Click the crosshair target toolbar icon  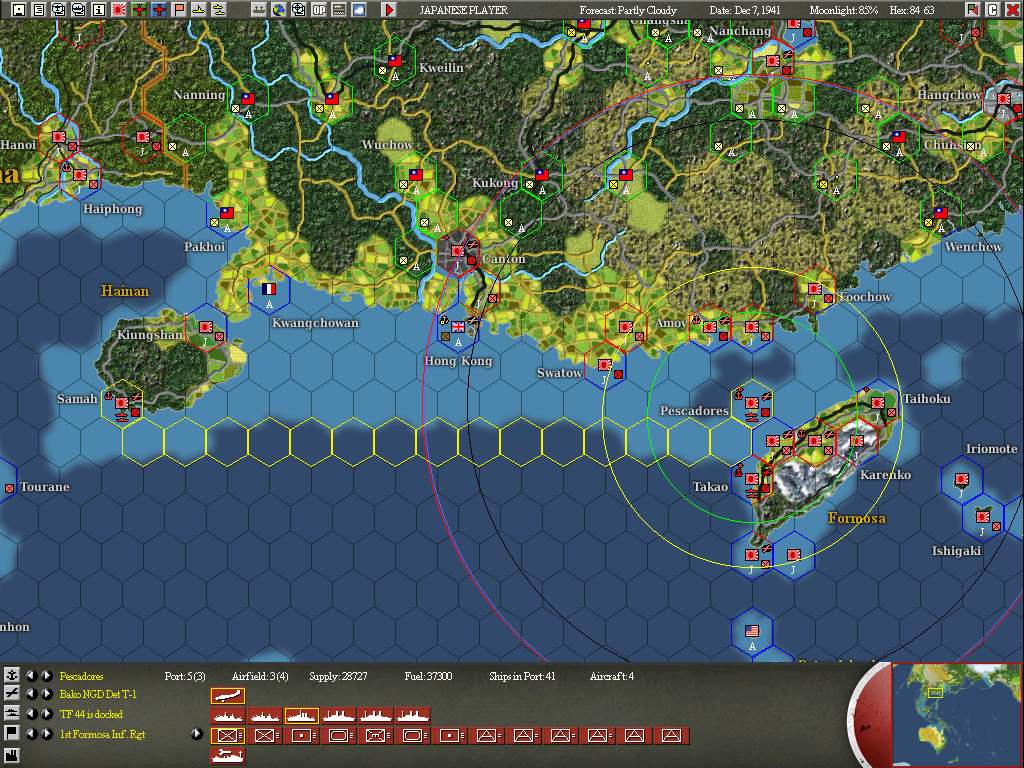299,9
